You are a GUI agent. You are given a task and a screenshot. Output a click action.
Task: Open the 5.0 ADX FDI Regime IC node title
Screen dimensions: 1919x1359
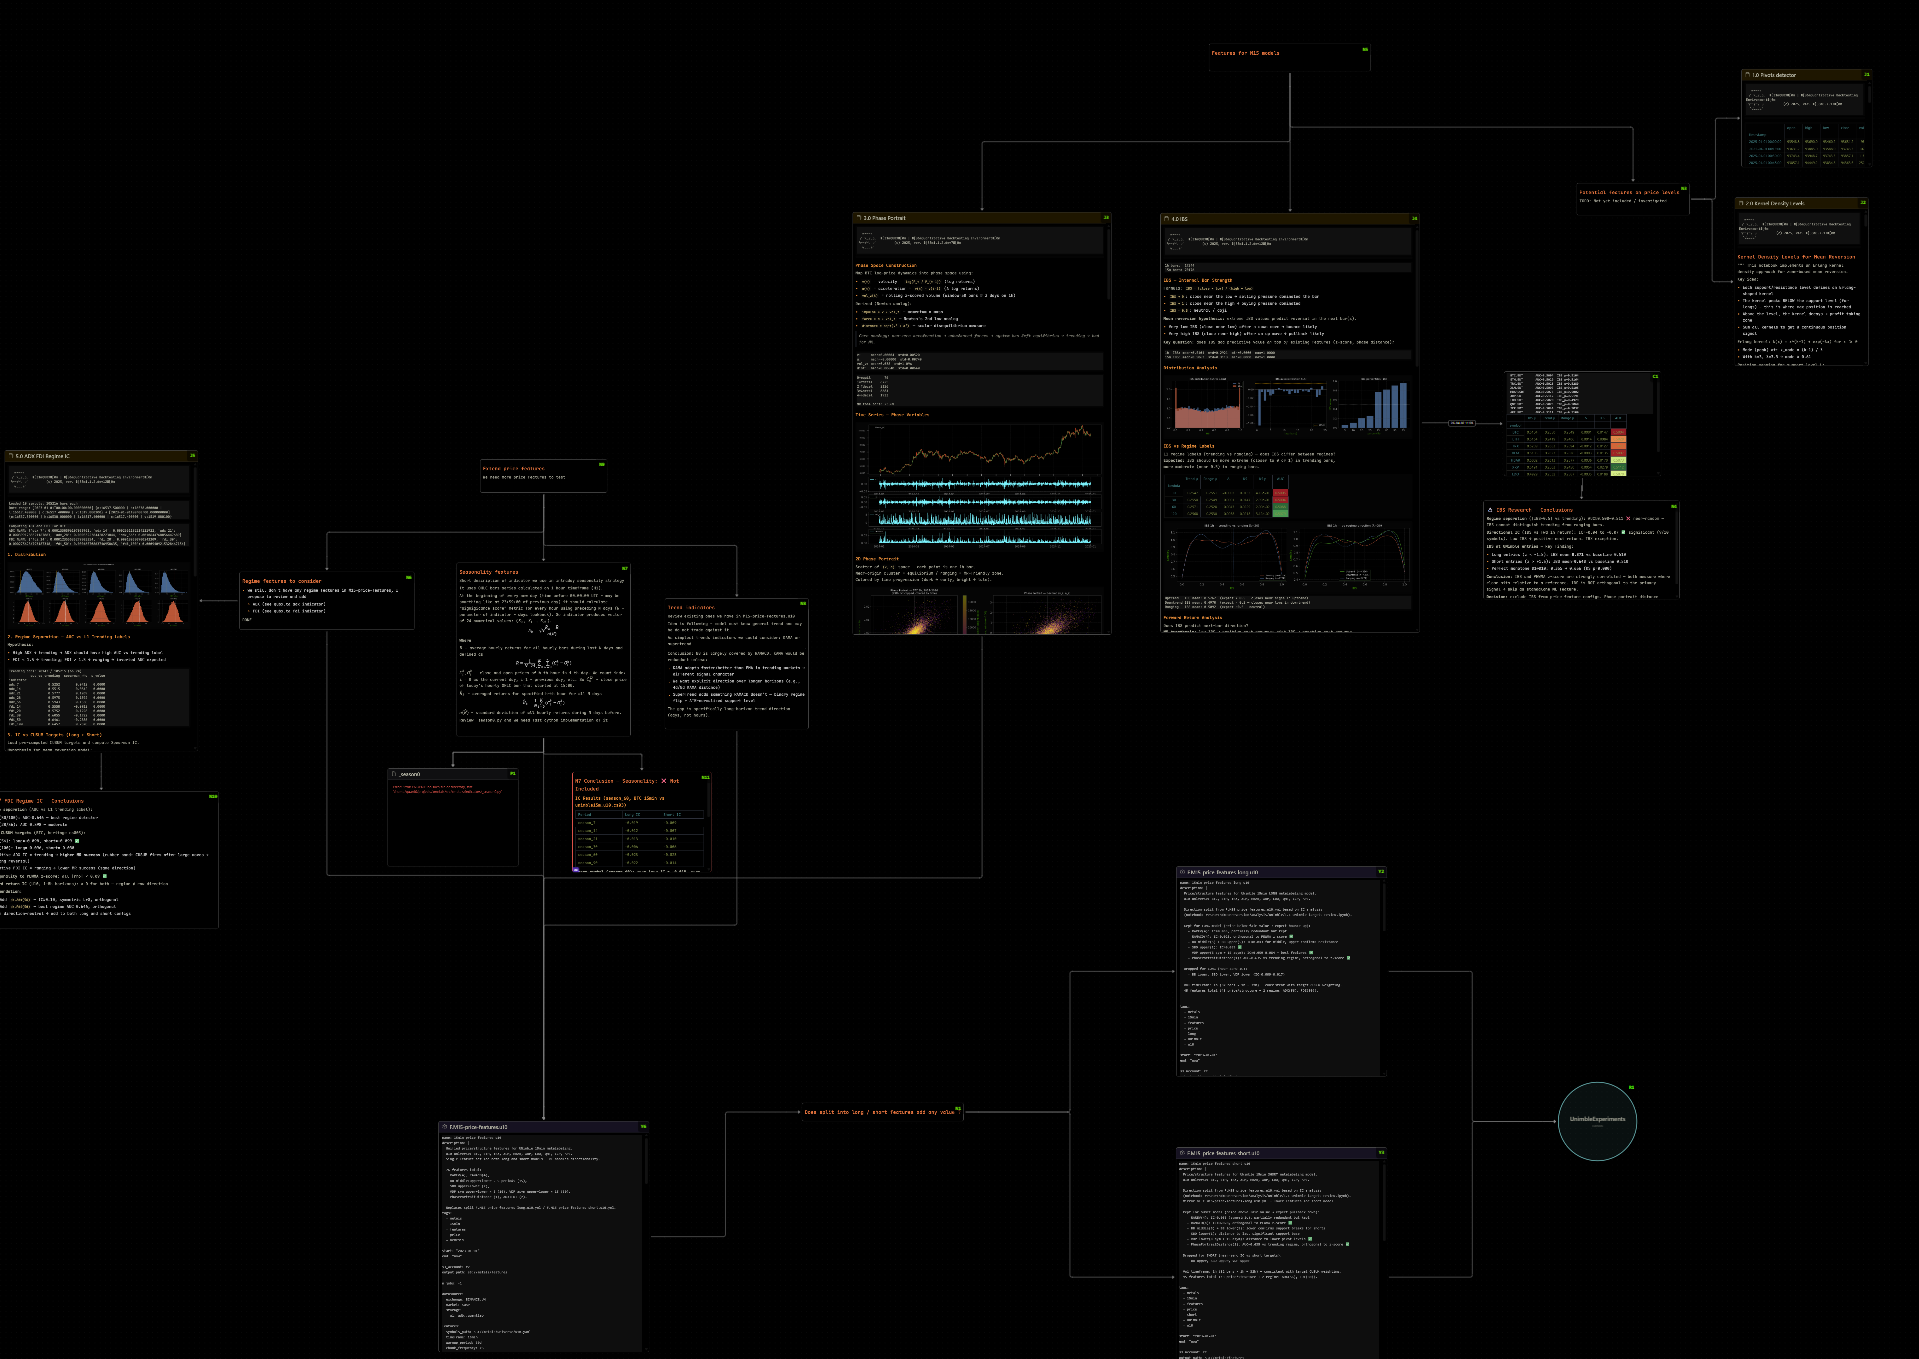(x=43, y=456)
